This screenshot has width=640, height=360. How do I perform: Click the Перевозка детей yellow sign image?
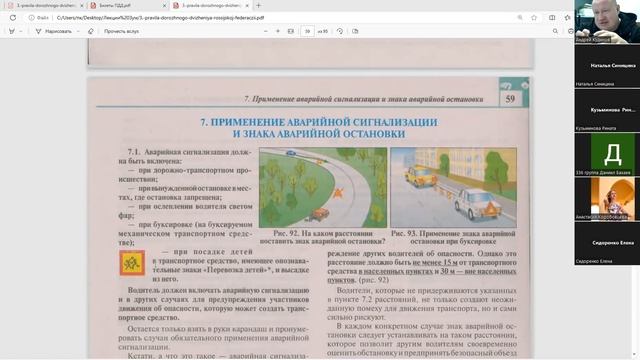tap(132, 263)
